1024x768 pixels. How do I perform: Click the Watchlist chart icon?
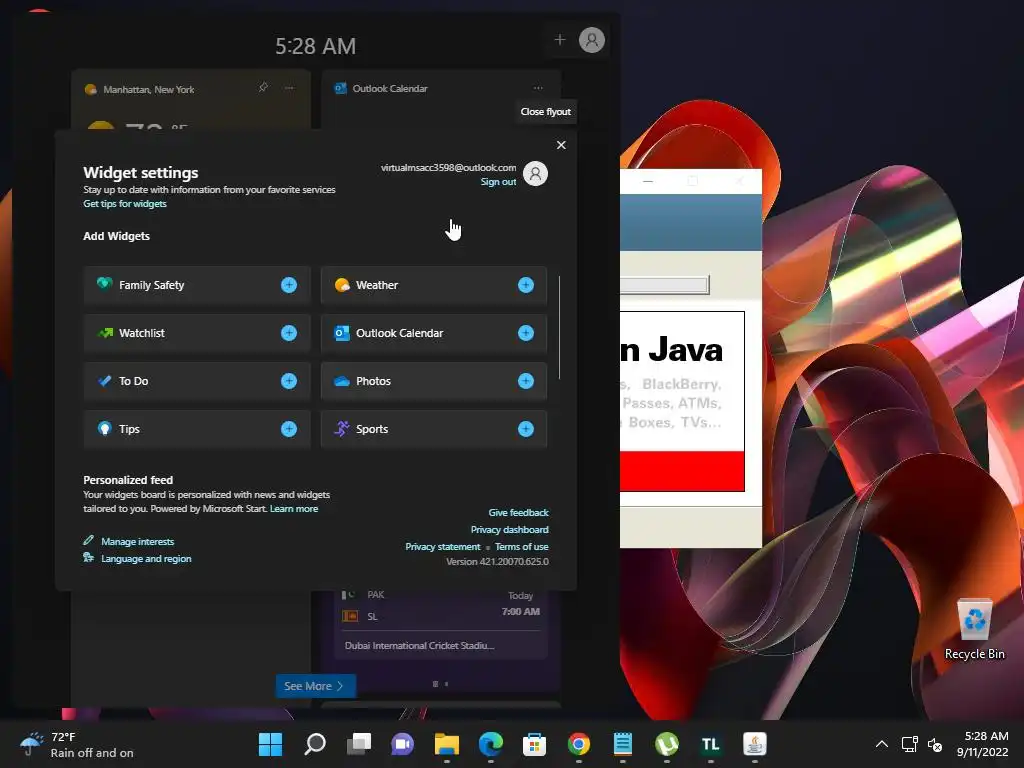point(104,332)
